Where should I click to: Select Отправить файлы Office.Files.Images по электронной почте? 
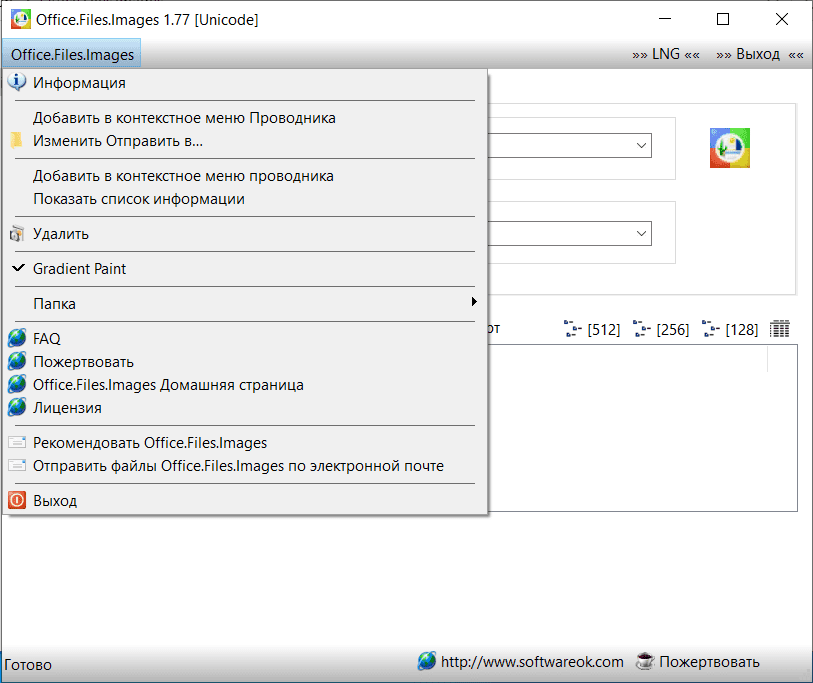245,466
